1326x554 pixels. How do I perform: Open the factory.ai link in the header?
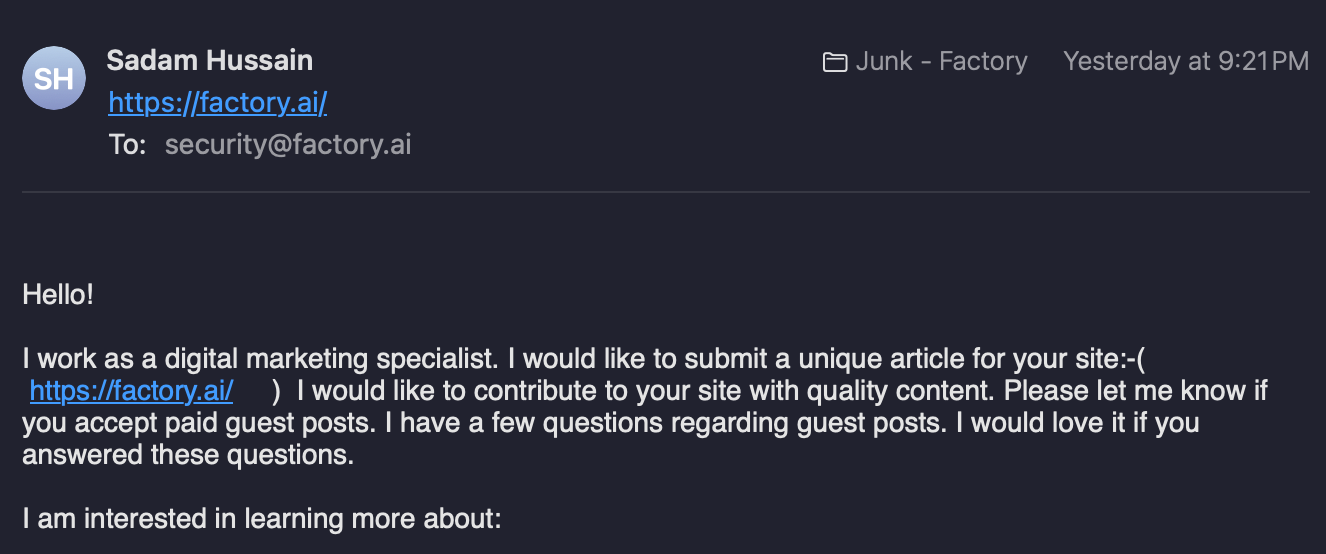click(x=217, y=102)
